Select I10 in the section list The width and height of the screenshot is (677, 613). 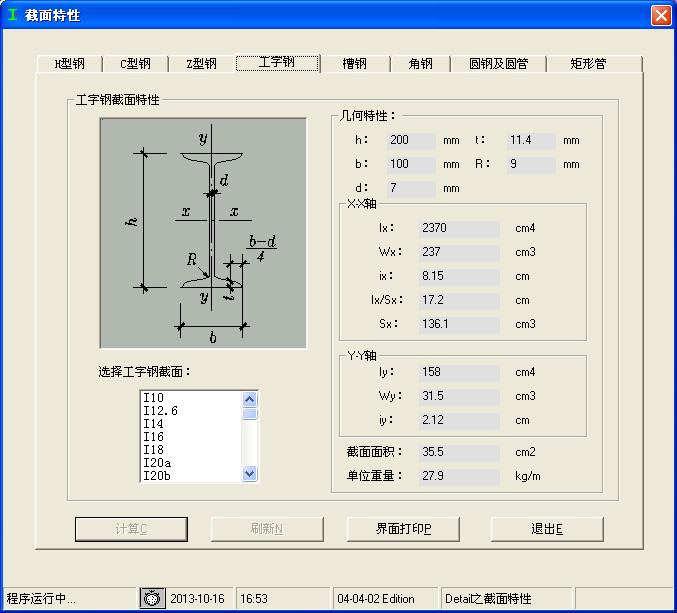tap(191, 398)
